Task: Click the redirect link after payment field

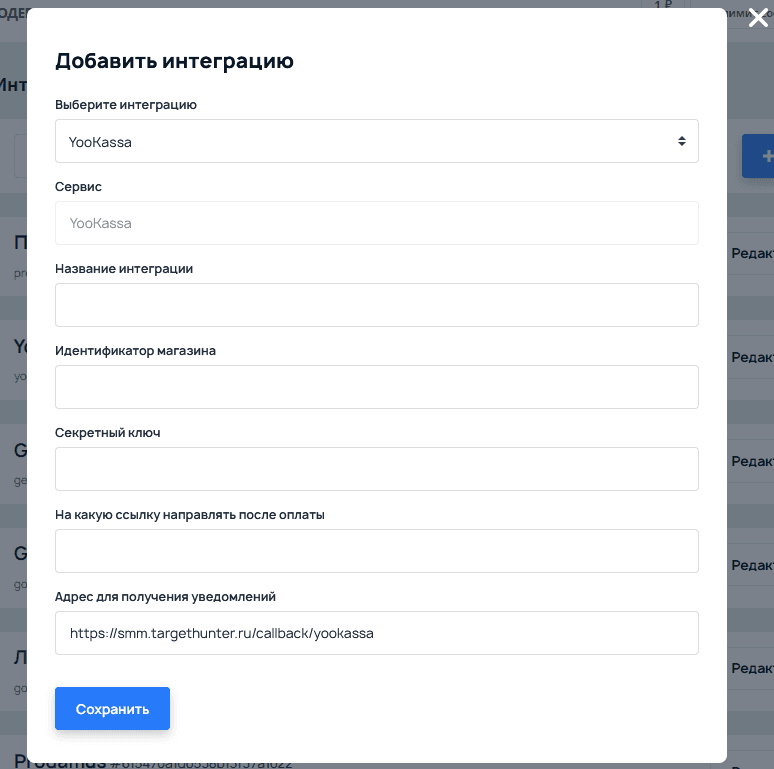Action: click(376, 551)
